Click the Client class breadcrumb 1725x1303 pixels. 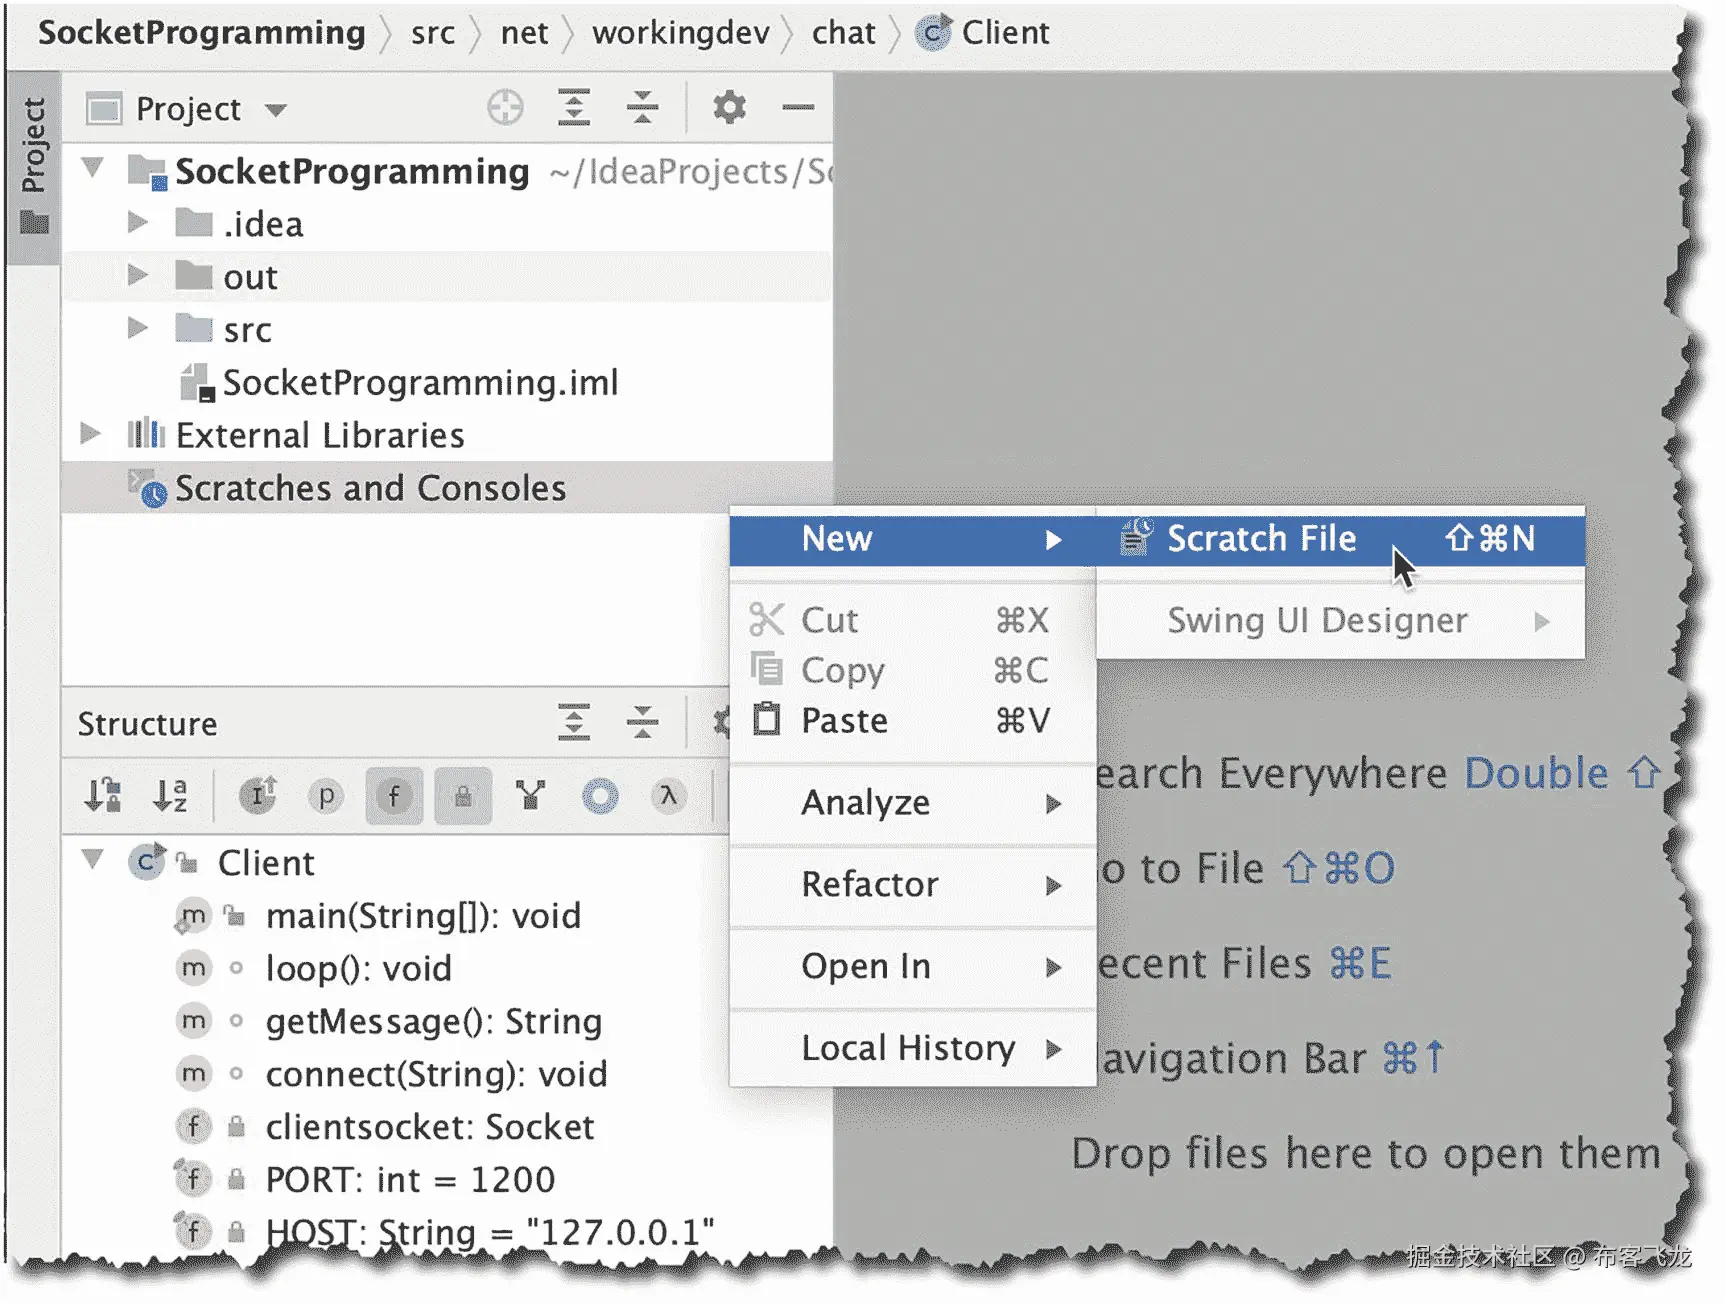983,33
